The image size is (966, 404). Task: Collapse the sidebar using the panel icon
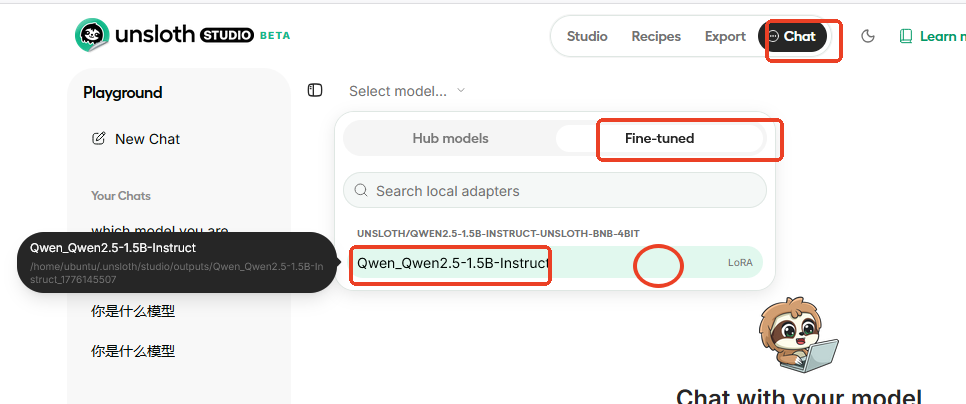(315, 91)
